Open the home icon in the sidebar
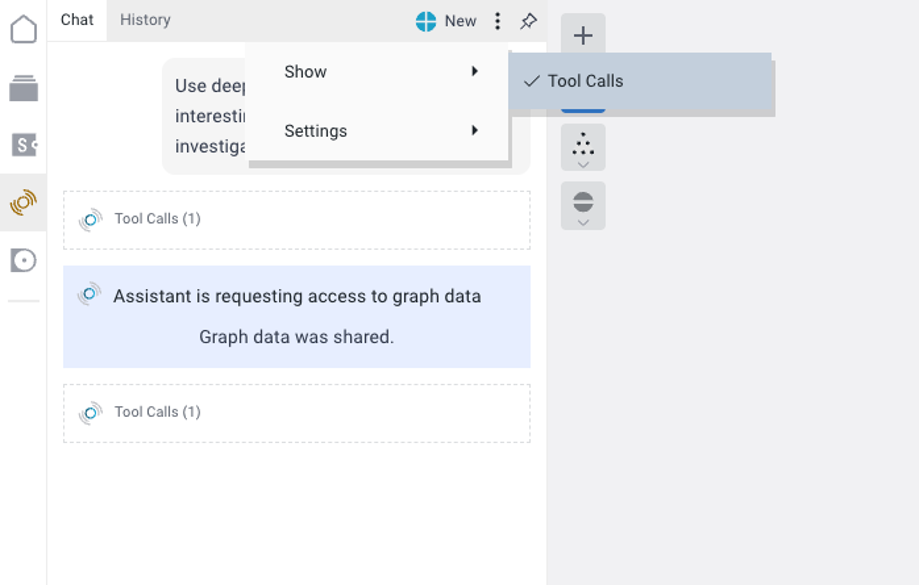 (x=23, y=30)
